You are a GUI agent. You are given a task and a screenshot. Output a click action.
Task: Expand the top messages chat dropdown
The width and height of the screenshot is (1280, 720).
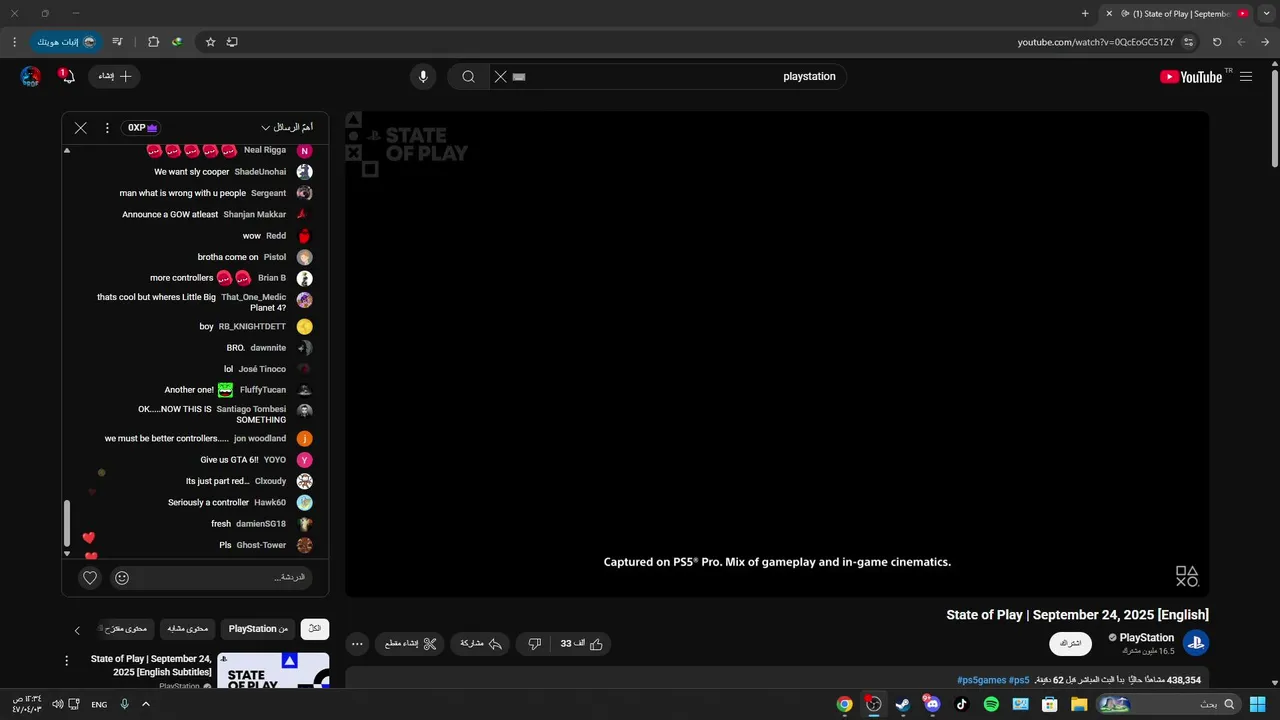click(x=287, y=128)
